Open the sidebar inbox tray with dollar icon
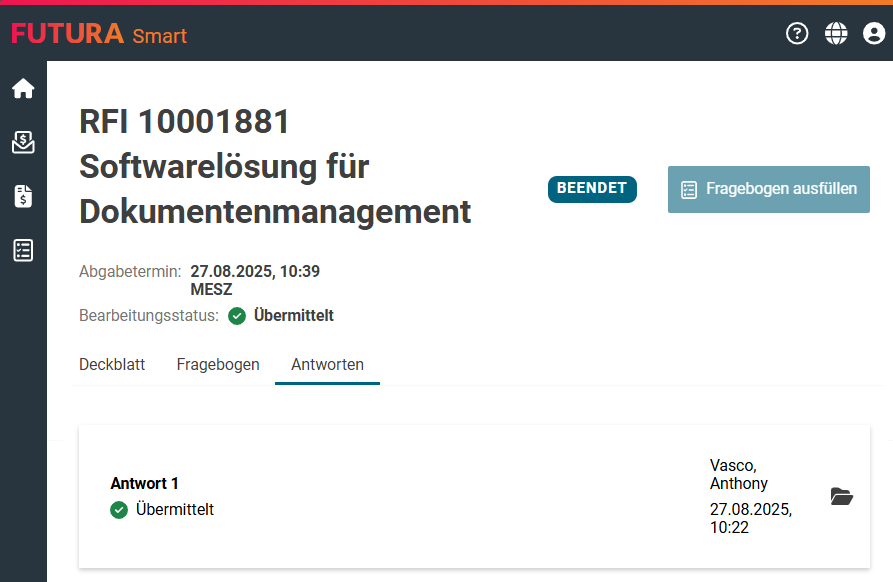Screen dimensions: 893x582 [x=23, y=143]
